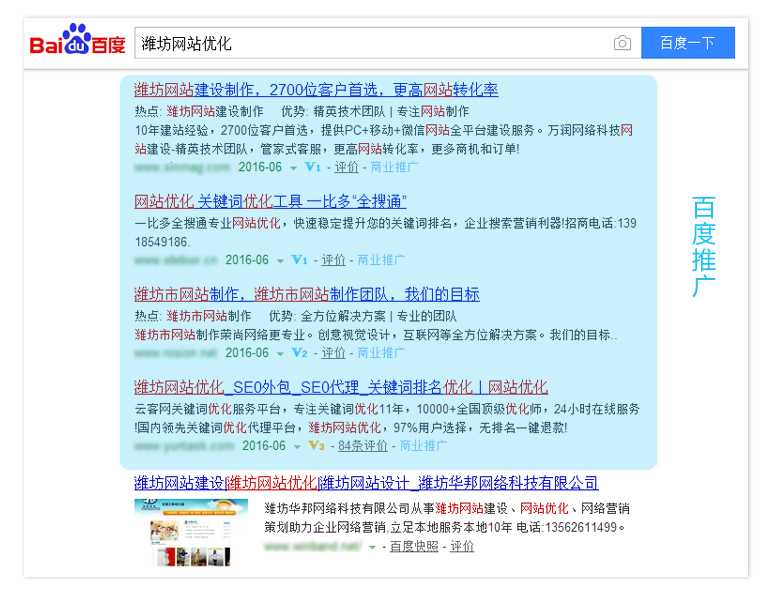Select phone number text 电话:13562611499
Screen dimensions: 772x595
tap(571, 528)
